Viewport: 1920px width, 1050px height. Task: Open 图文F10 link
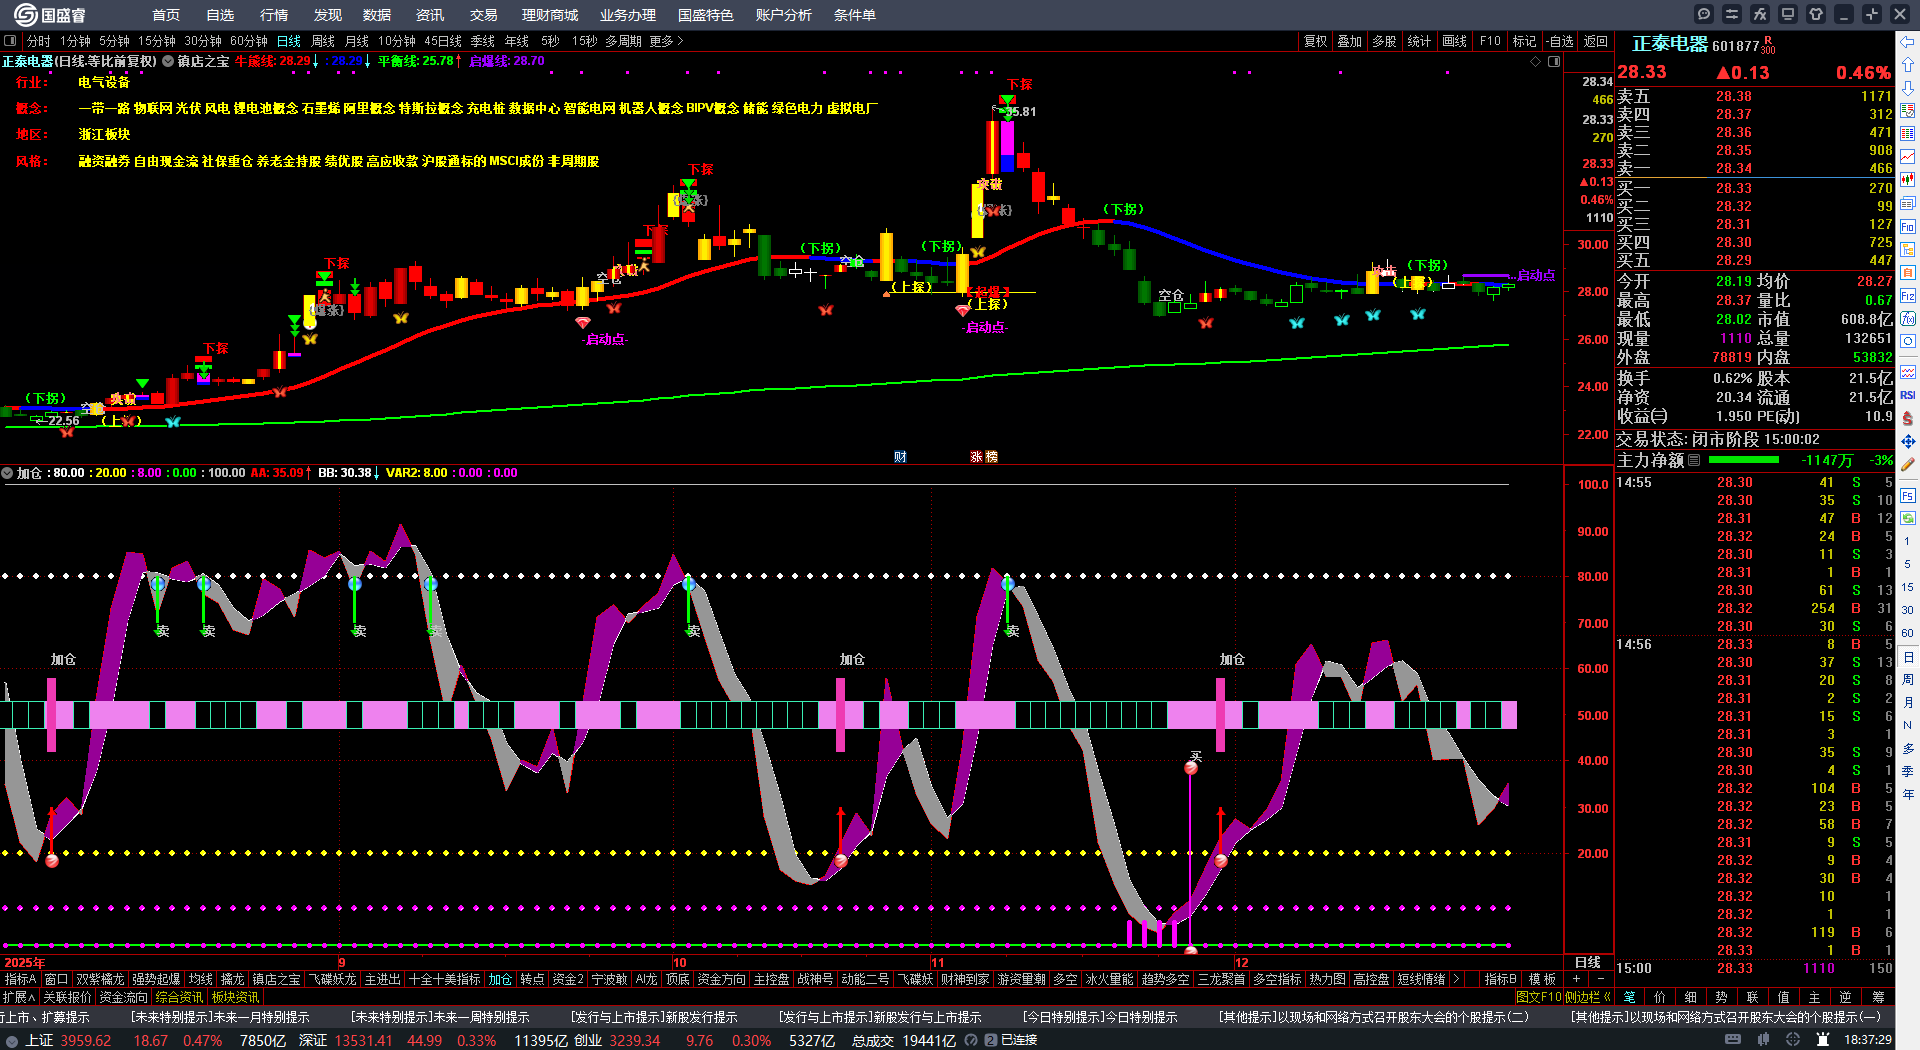tap(1538, 997)
